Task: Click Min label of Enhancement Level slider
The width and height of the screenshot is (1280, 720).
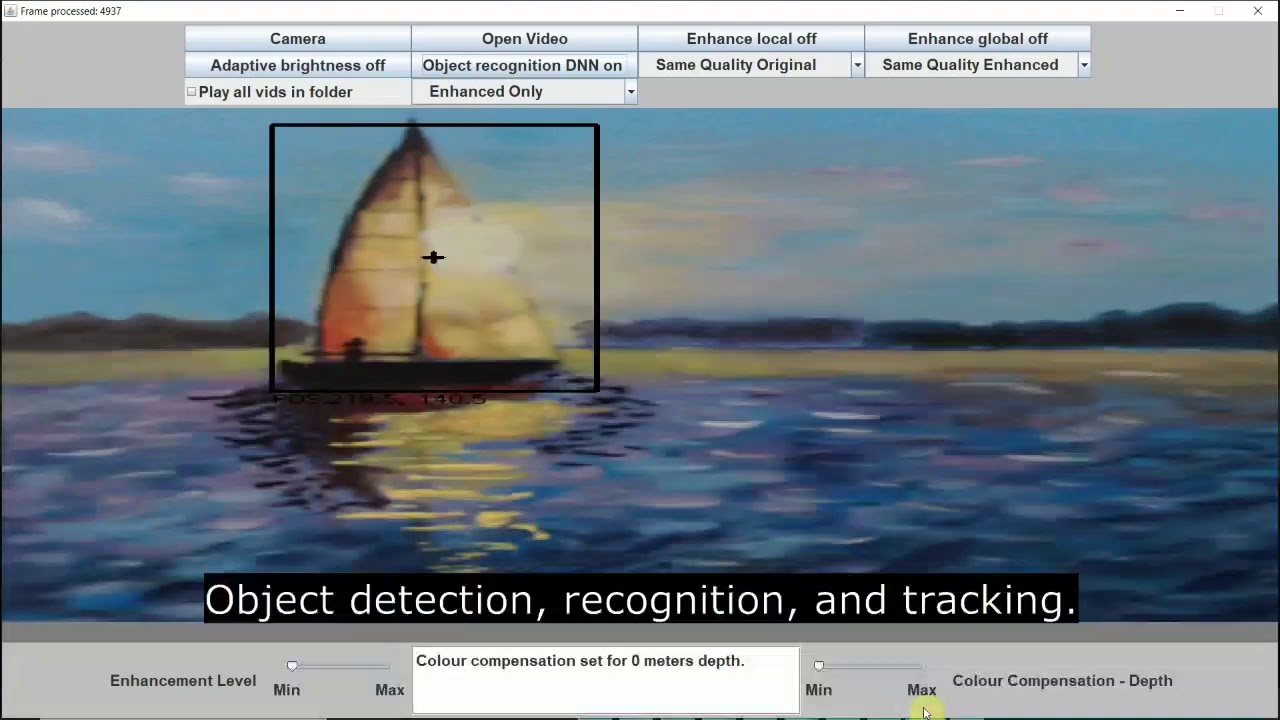Action: click(287, 690)
